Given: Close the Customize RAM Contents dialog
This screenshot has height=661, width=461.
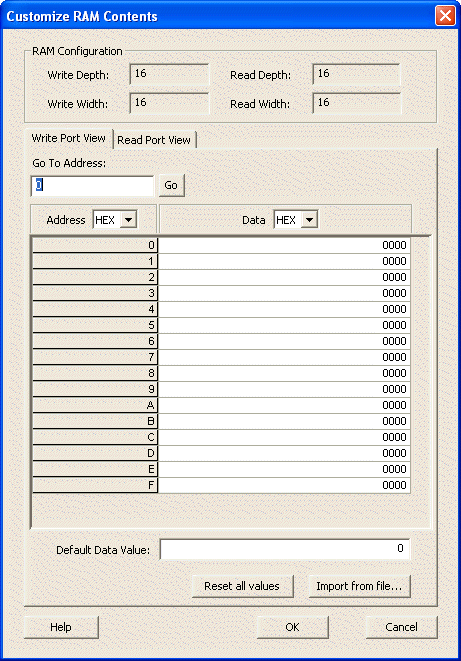Looking at the screenshot, I should click(x=445, y=16).
